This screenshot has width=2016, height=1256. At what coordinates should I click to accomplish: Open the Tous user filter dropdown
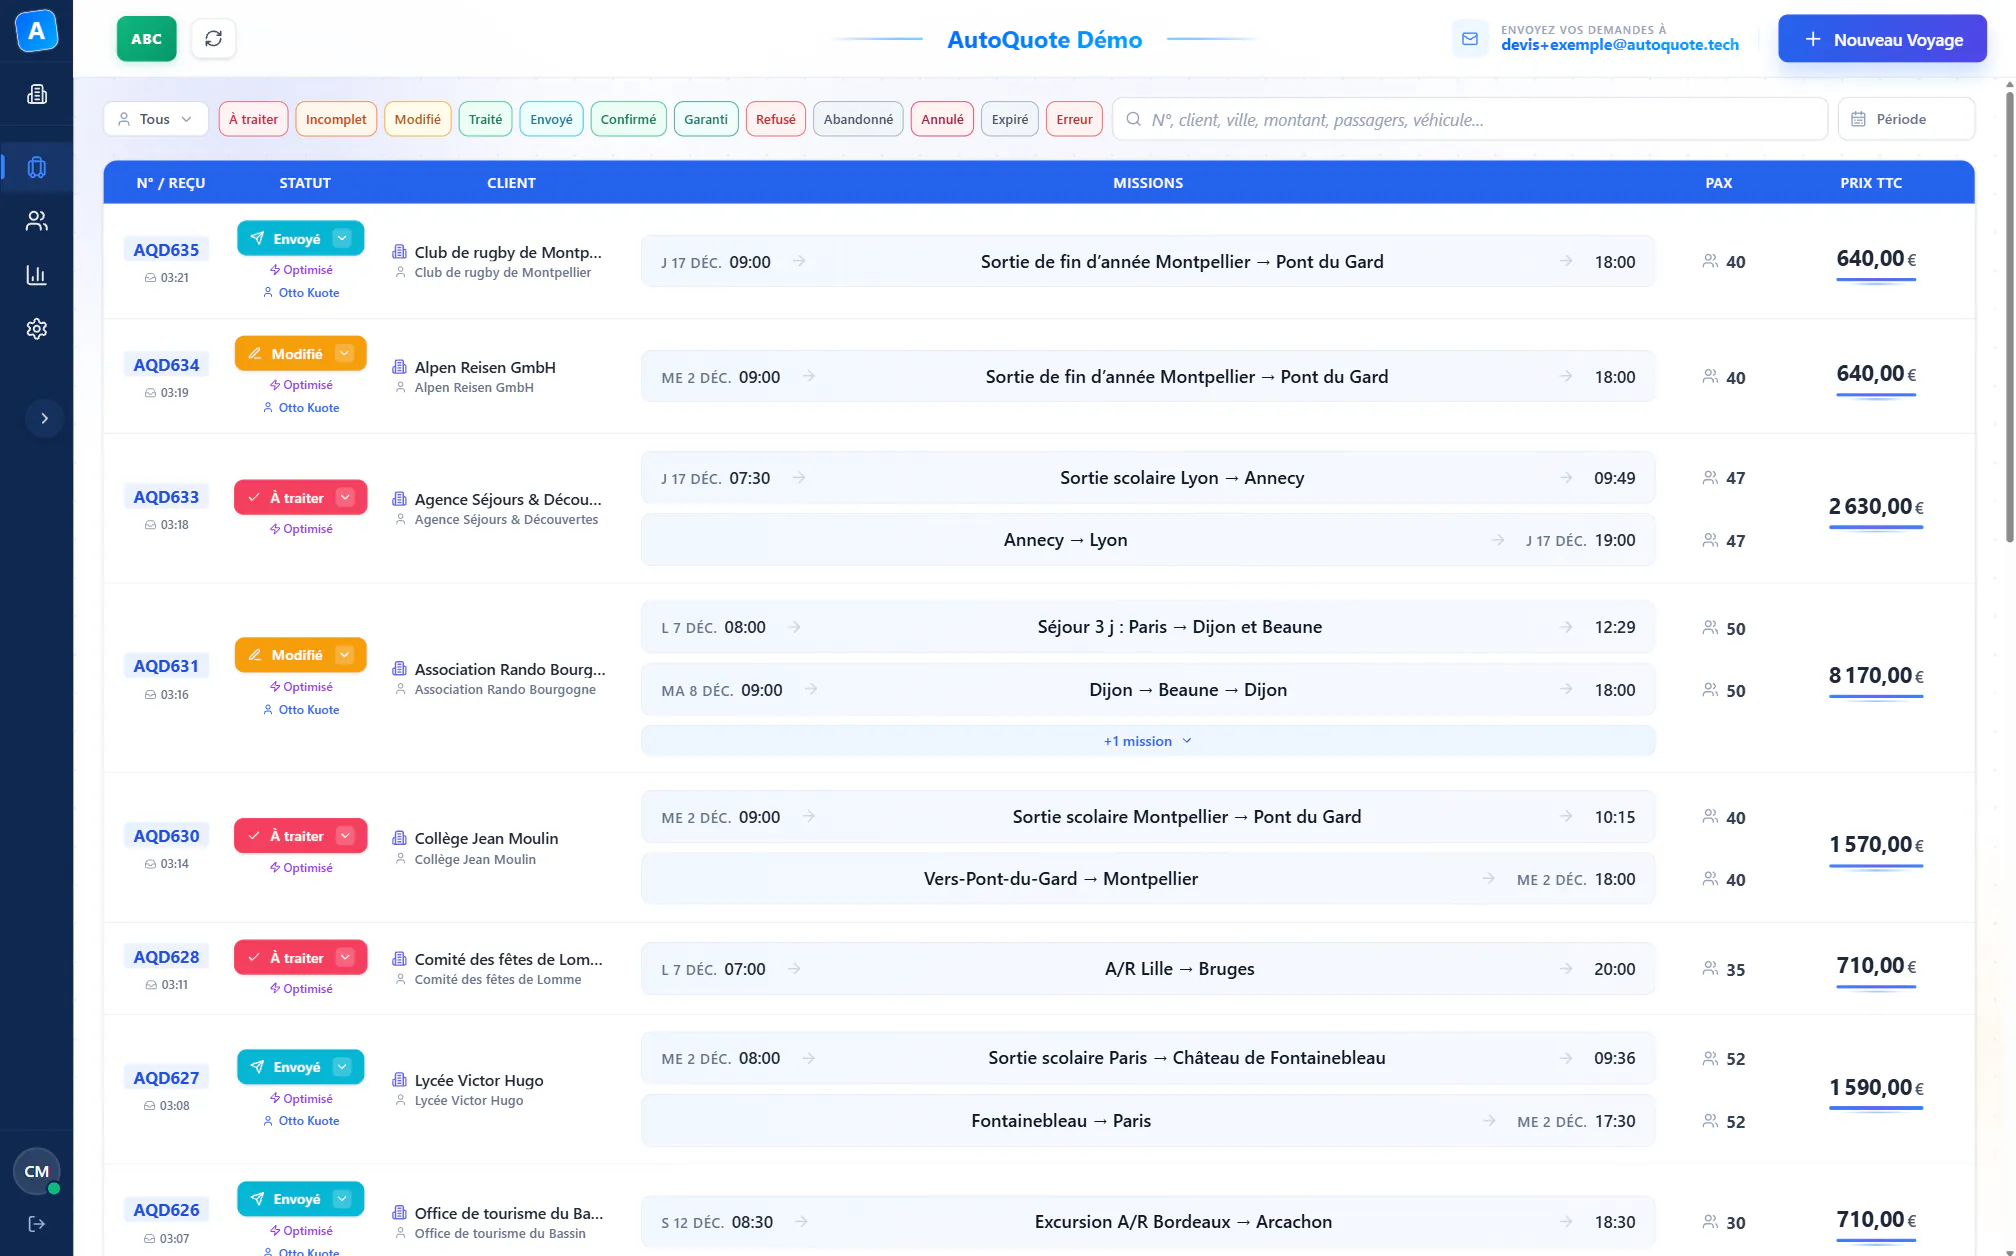tap(156, 119)
